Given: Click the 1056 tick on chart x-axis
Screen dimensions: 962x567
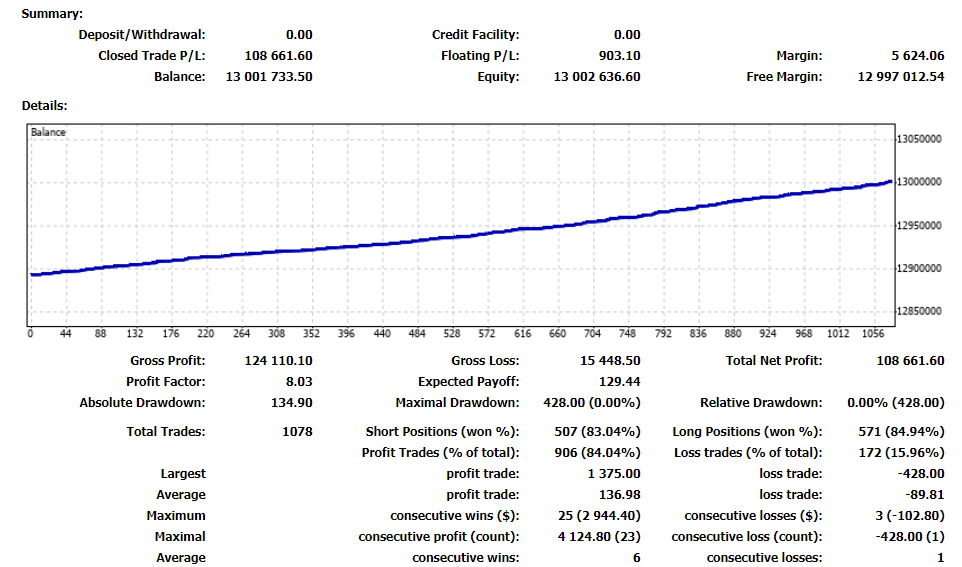Looking at the screenshot, I should (x=873, y=334).
